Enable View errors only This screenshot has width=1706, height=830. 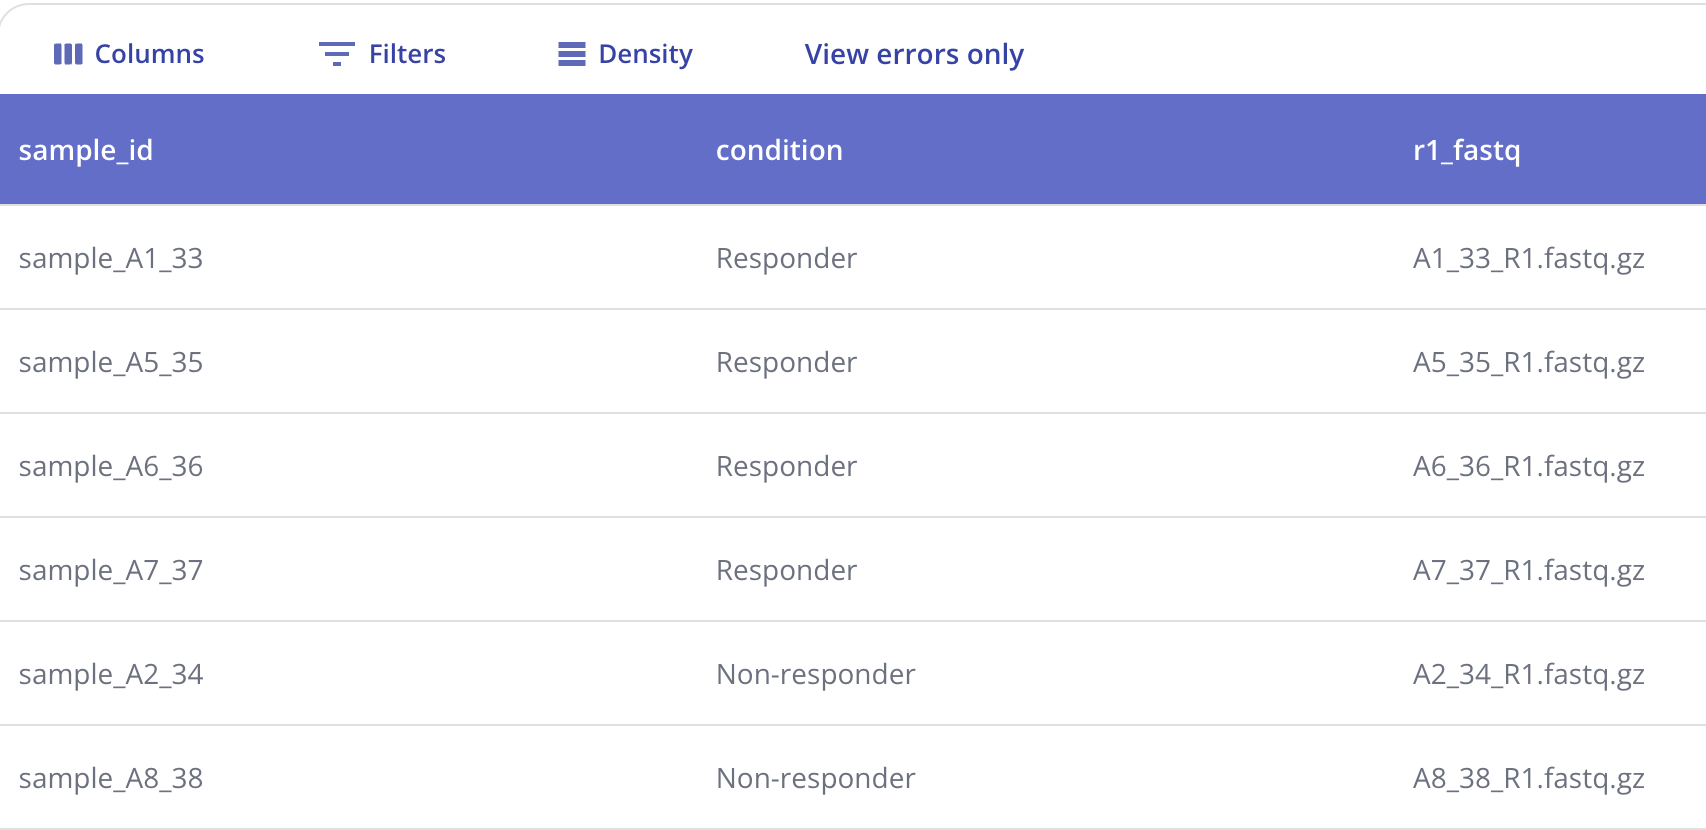pyautogui.click(x=912, y=54)
